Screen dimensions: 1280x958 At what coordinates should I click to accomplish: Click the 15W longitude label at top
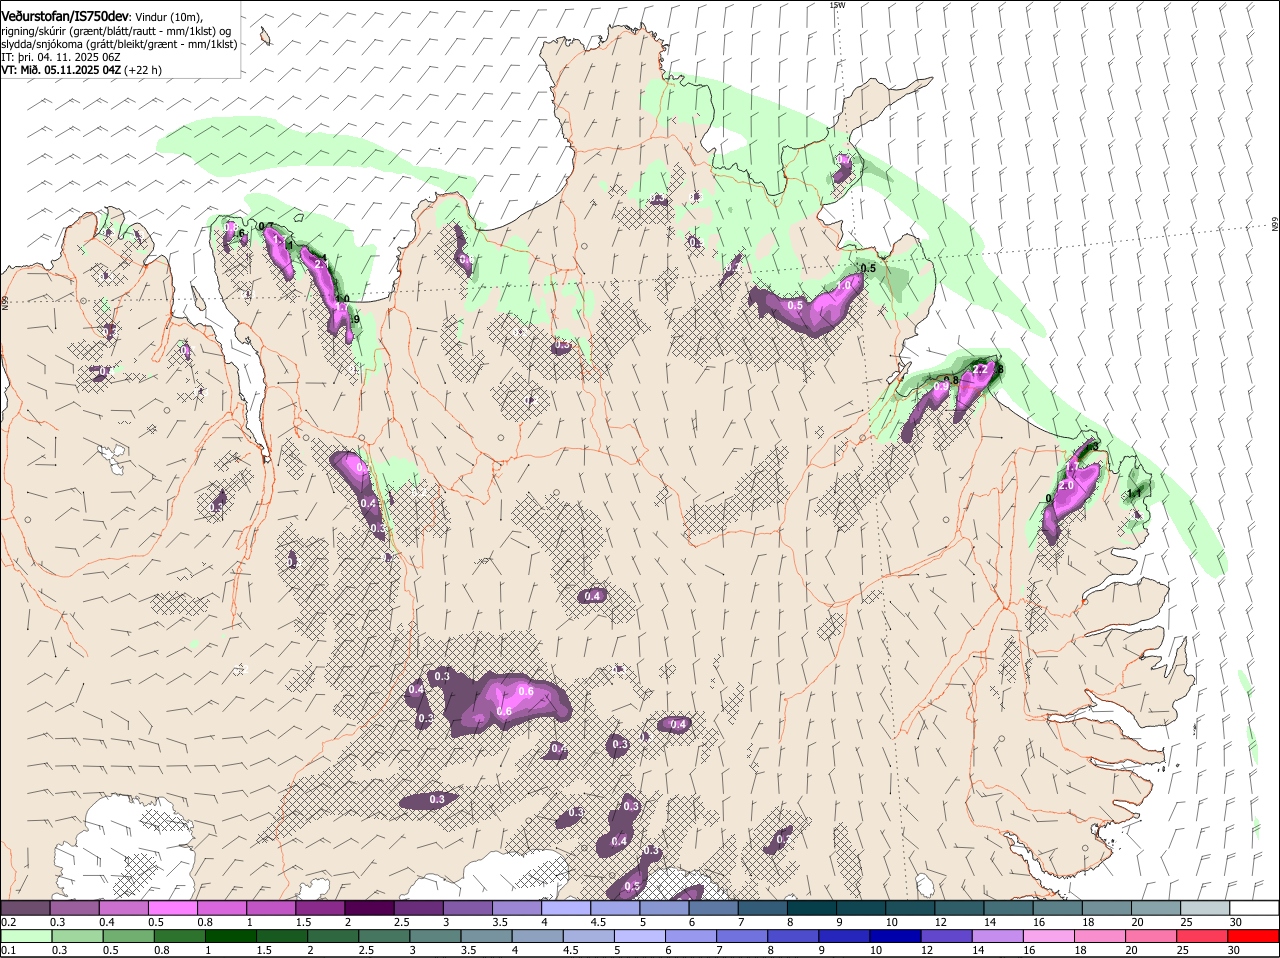tap(838, 5)
